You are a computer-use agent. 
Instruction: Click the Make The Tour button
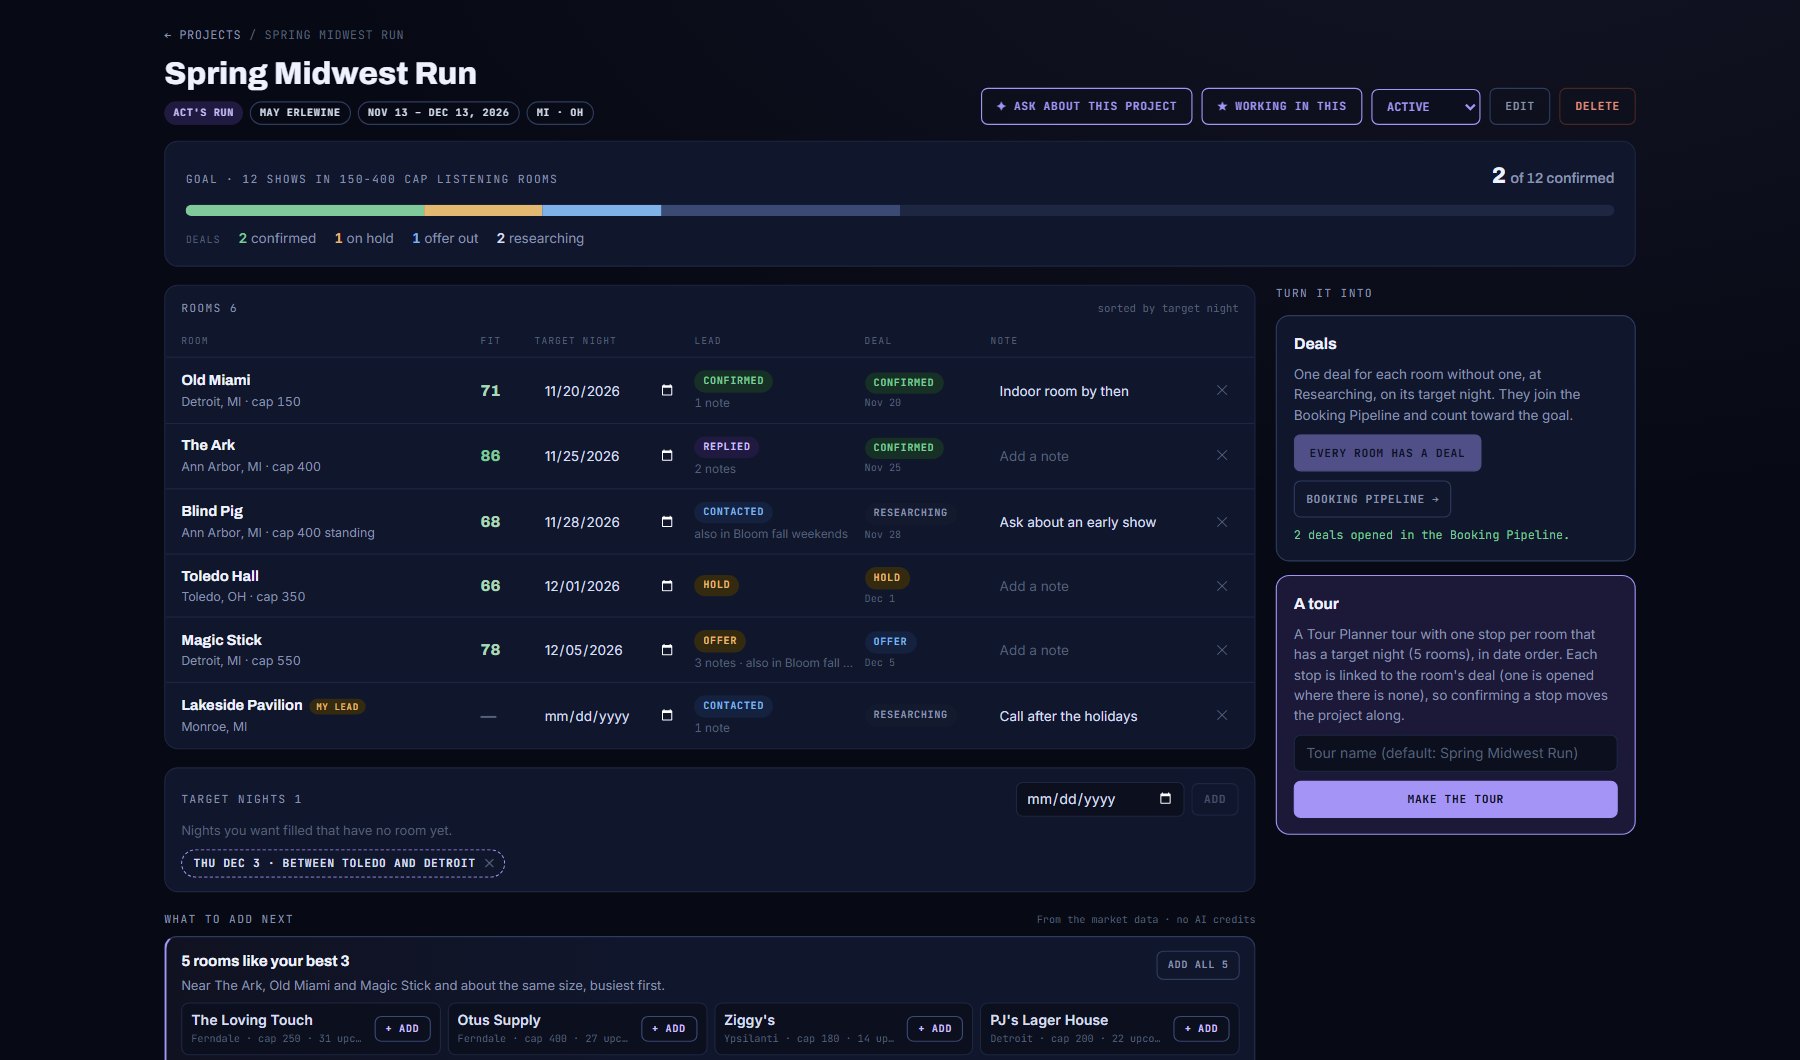(1455, 799)
